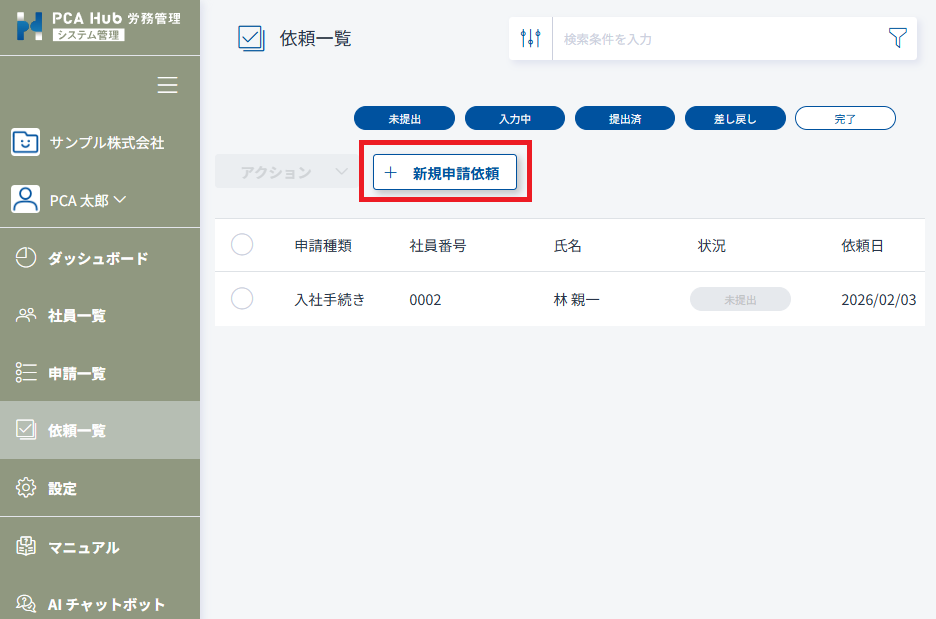Viewport: 936px width, 619px height.
Task: Open search condition sliders icon
Action: point(531,39)
